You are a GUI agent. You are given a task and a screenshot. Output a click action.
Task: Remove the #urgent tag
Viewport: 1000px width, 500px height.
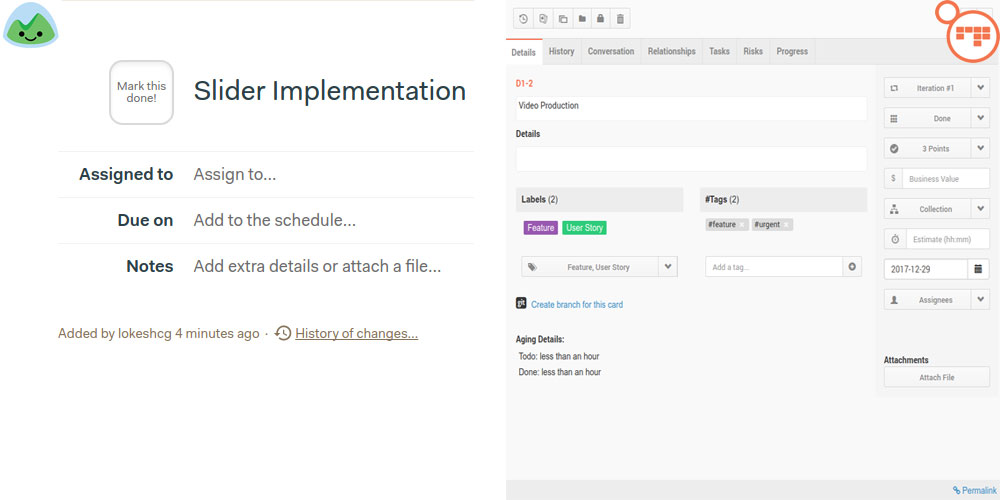[x=786, y=225]
